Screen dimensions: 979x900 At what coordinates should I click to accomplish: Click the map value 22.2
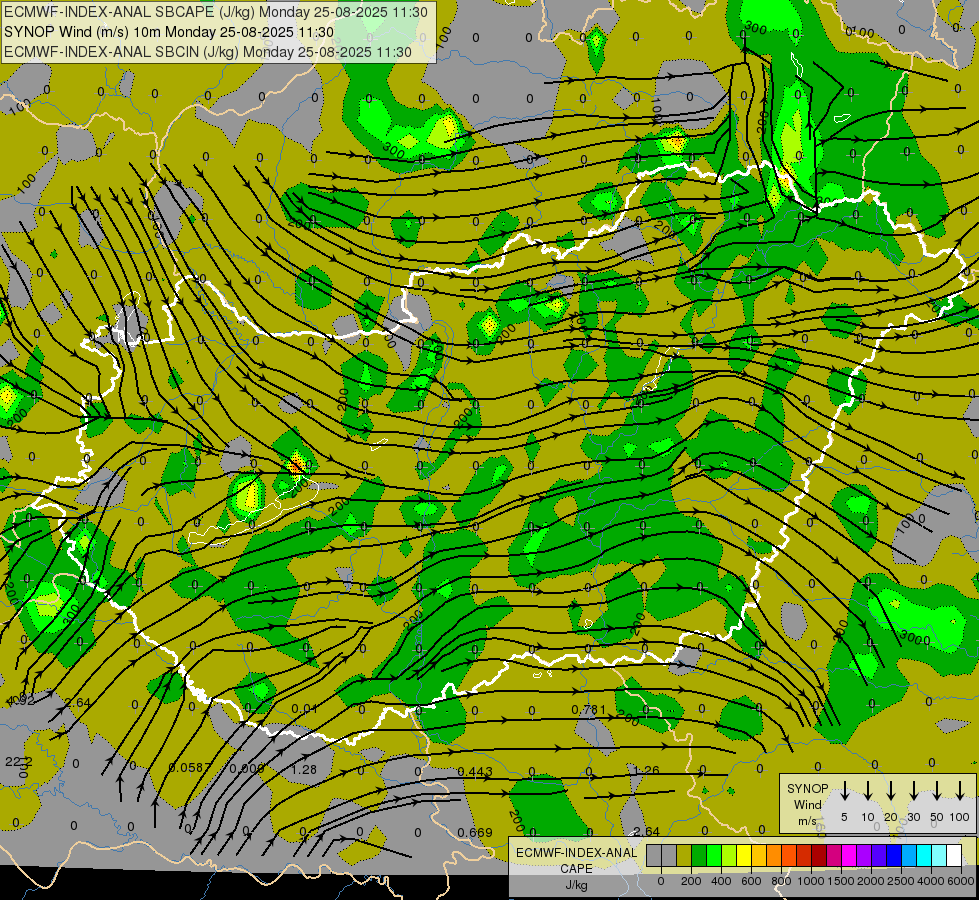pos(18,761)
